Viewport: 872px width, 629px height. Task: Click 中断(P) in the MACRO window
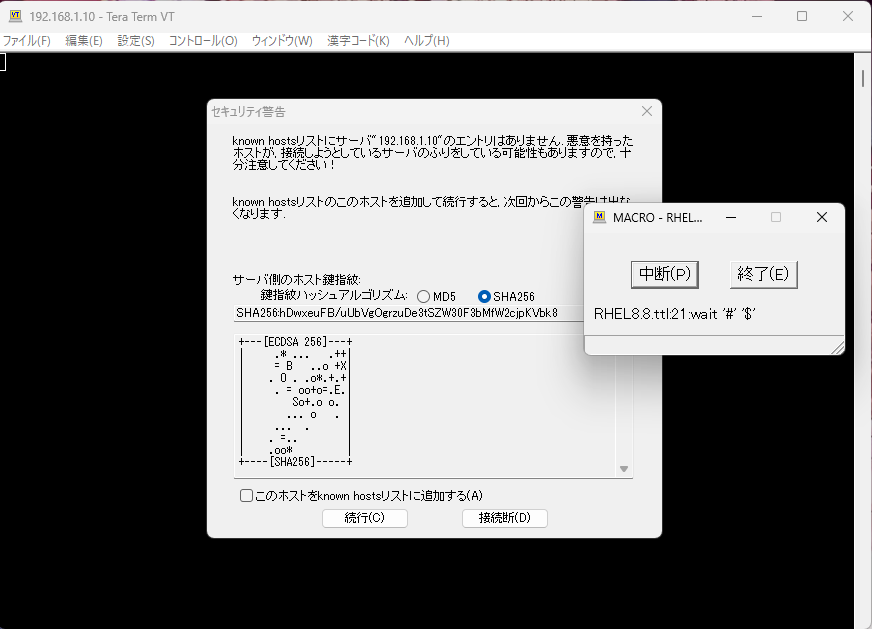(665, 274)
